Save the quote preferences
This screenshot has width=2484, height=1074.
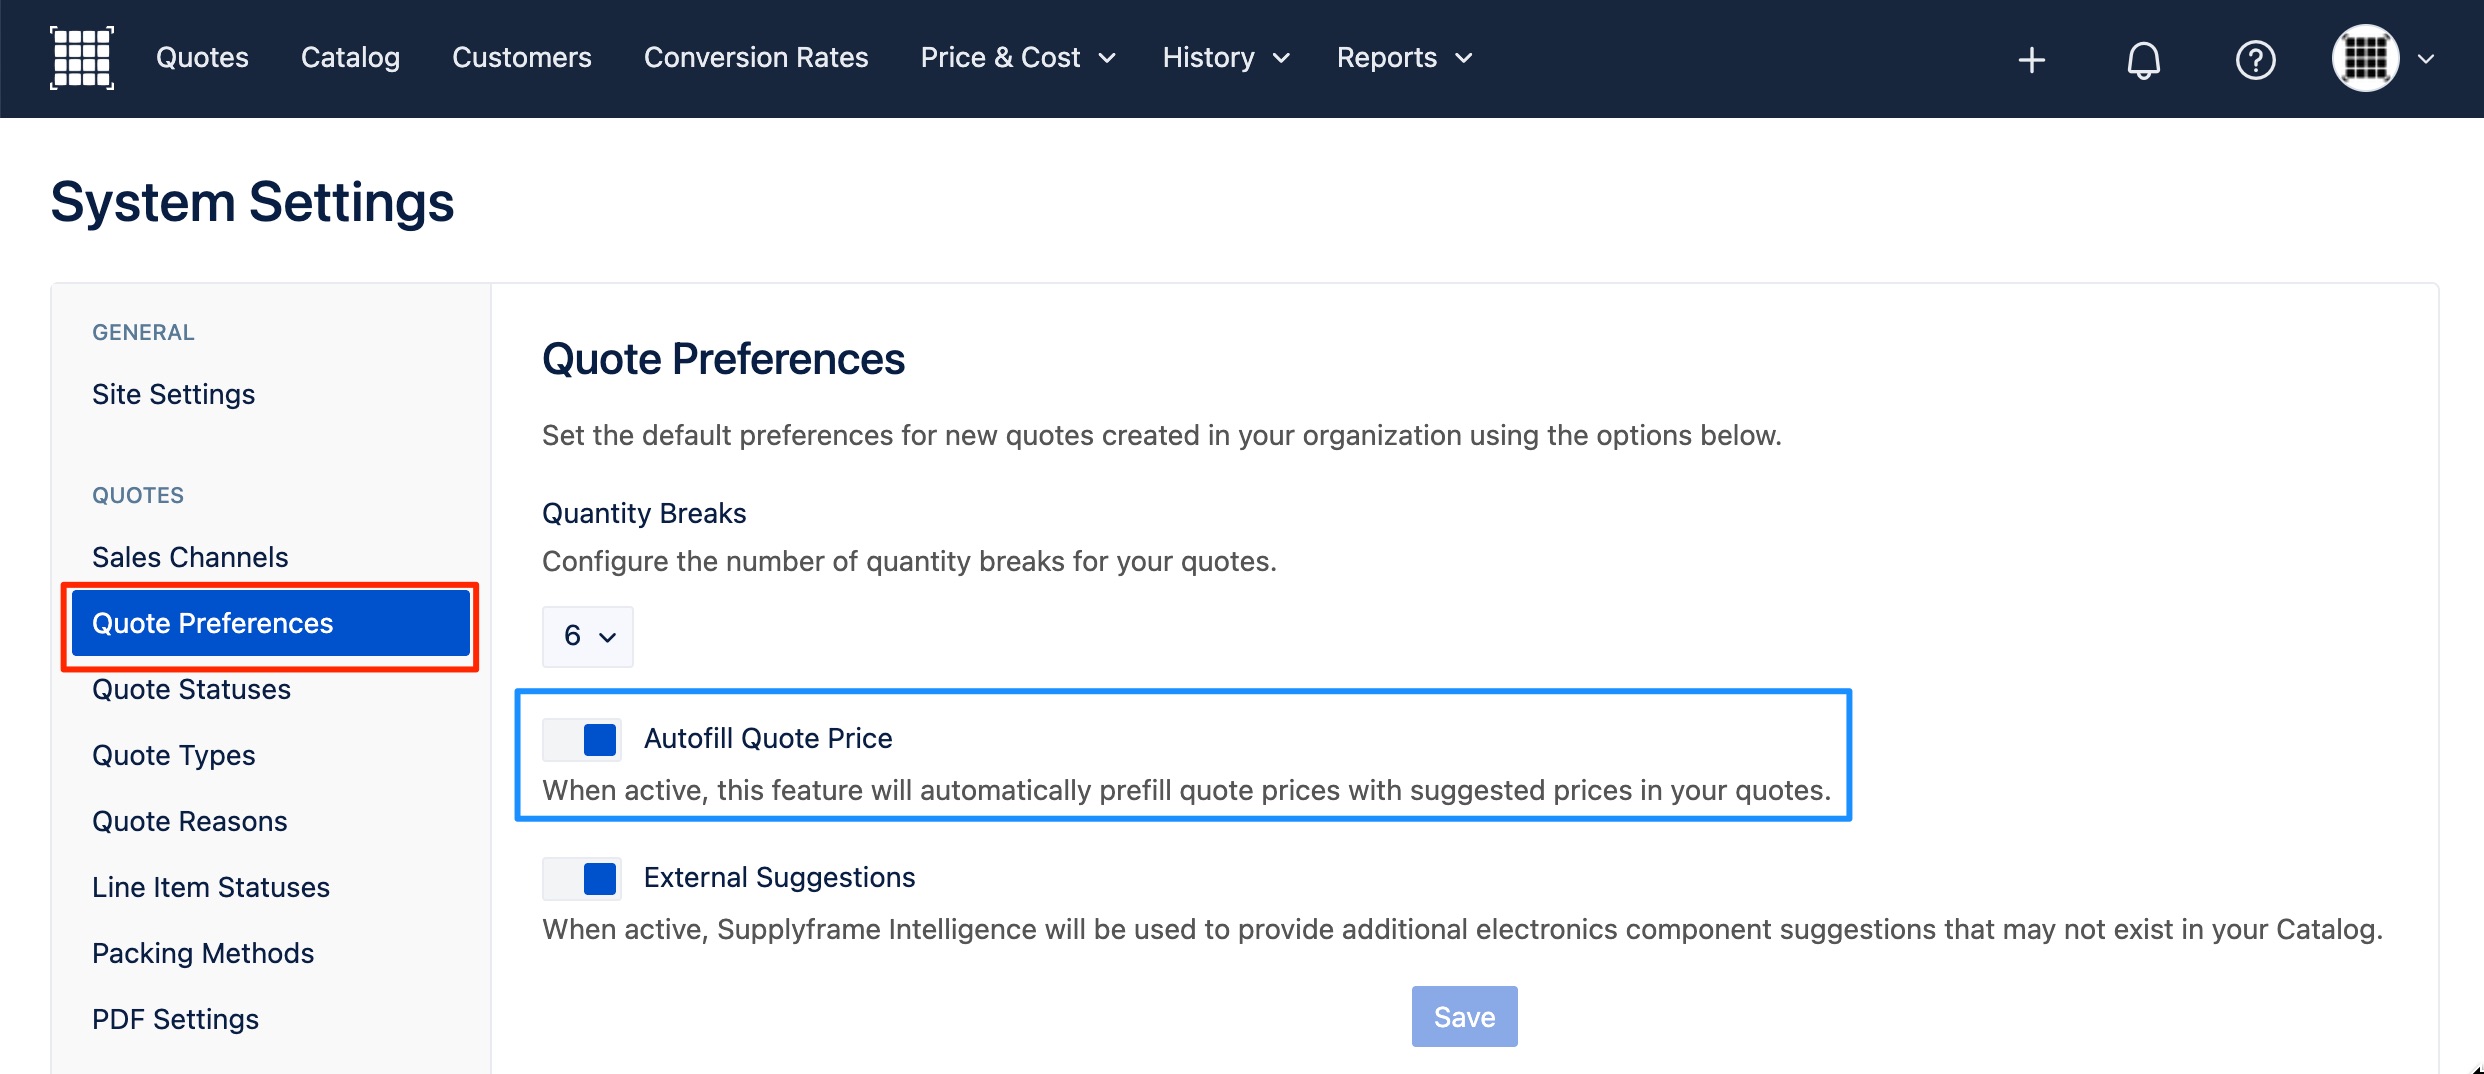pos(1464,1017)
